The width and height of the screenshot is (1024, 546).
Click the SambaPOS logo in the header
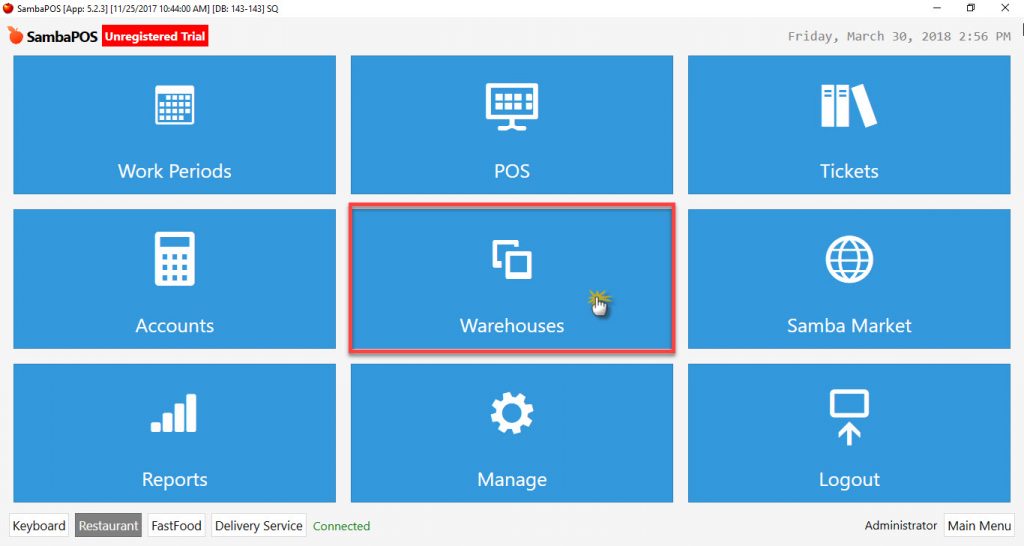(52, 36)
